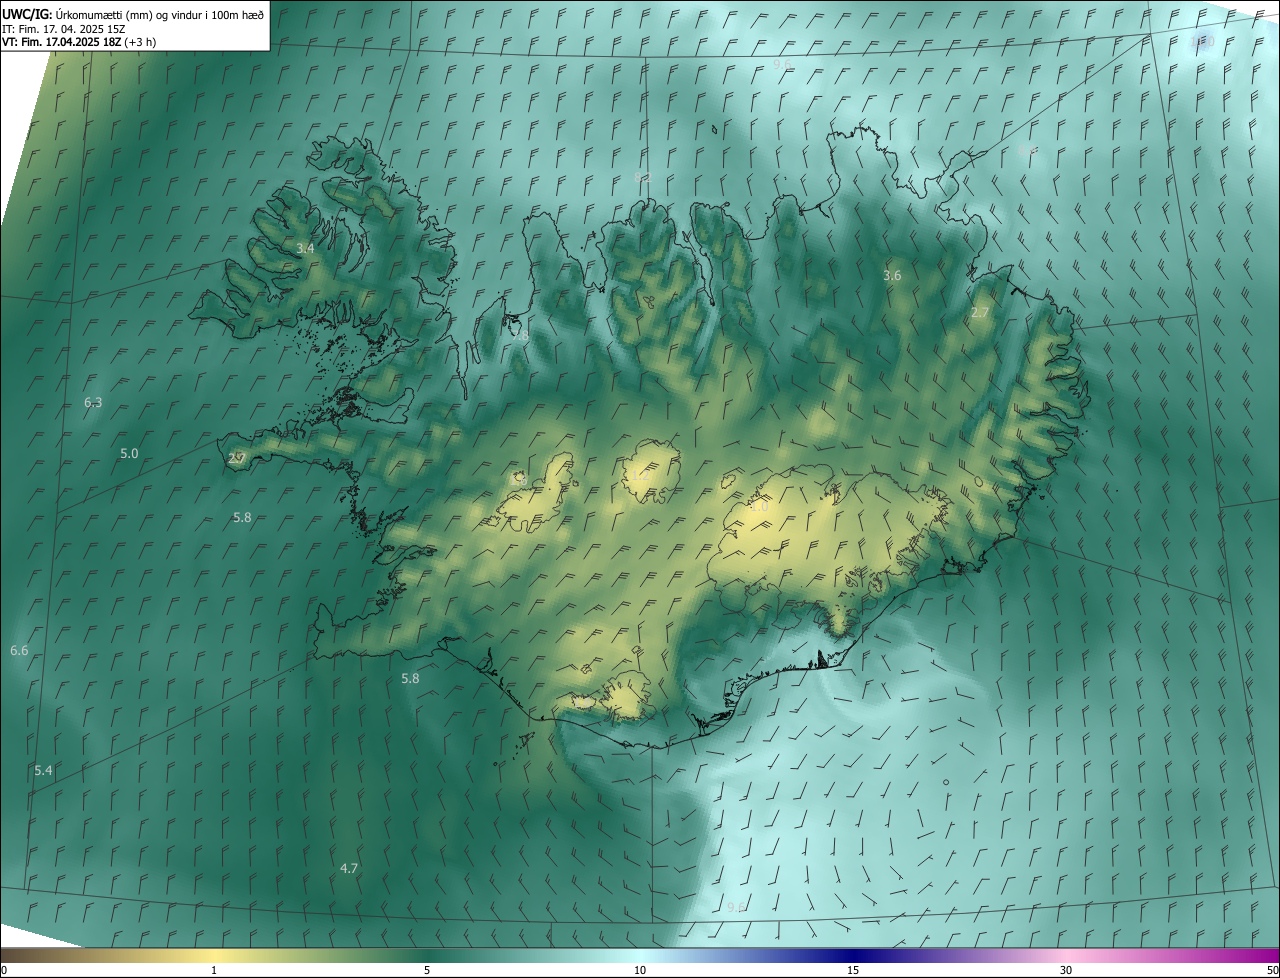The height and width of the screenshot is (978, 1280).
Task: Click the 6.3 value label over the ocean
Action: [93, 403]
